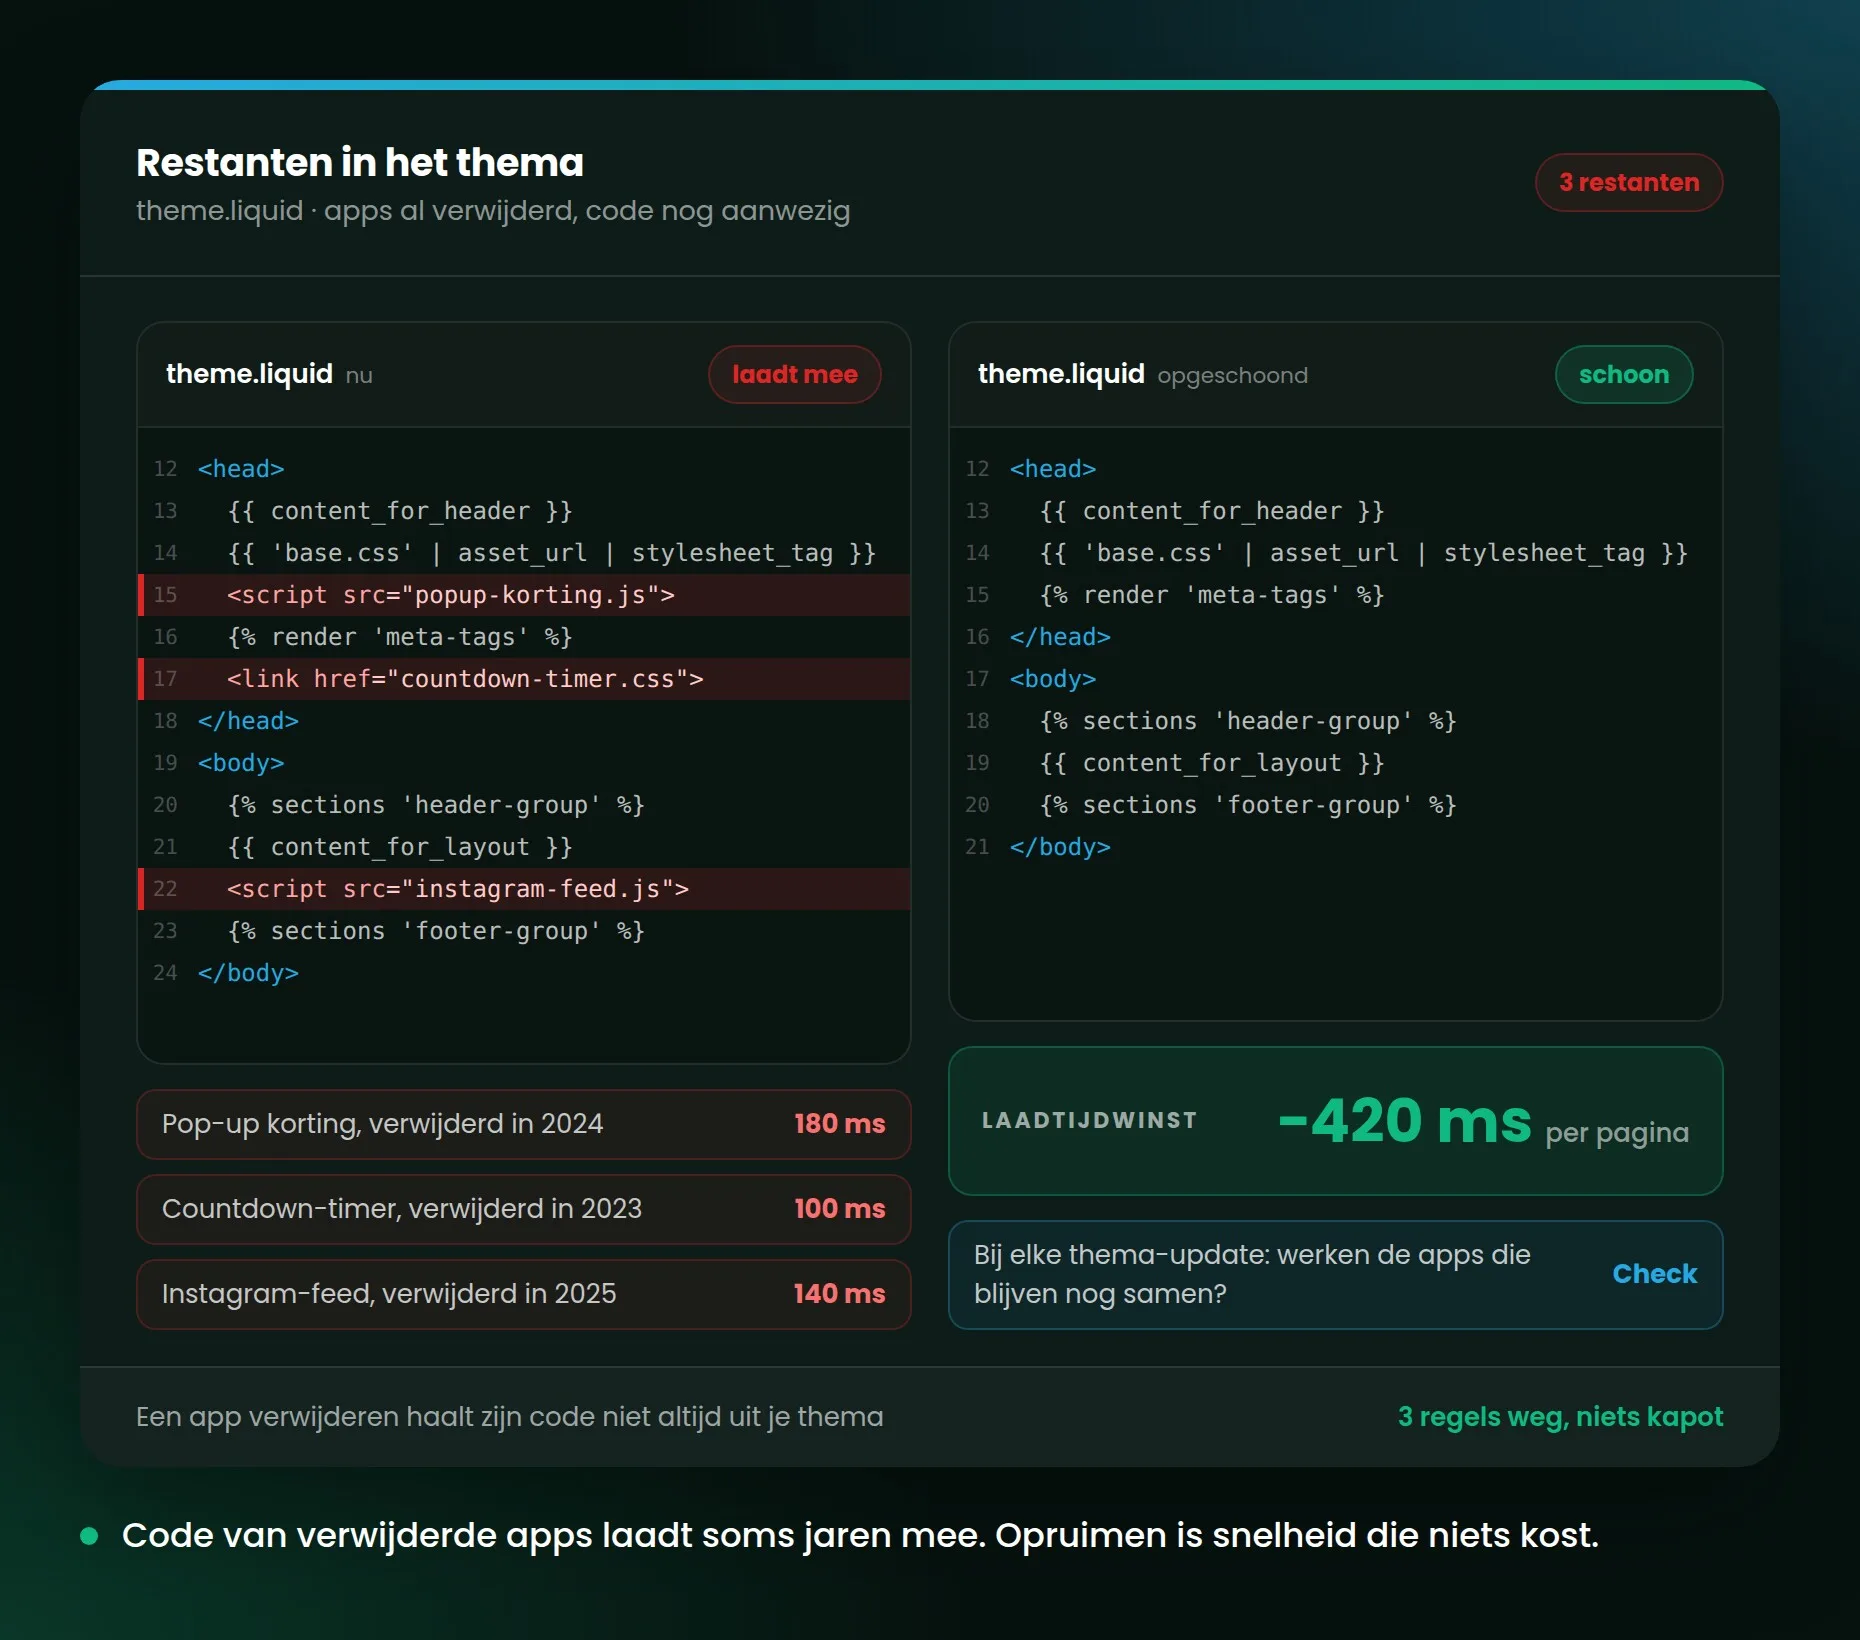1860x1640 pixels.
Task: Click the '100 ms' value
Action: tap(839, 1209)
